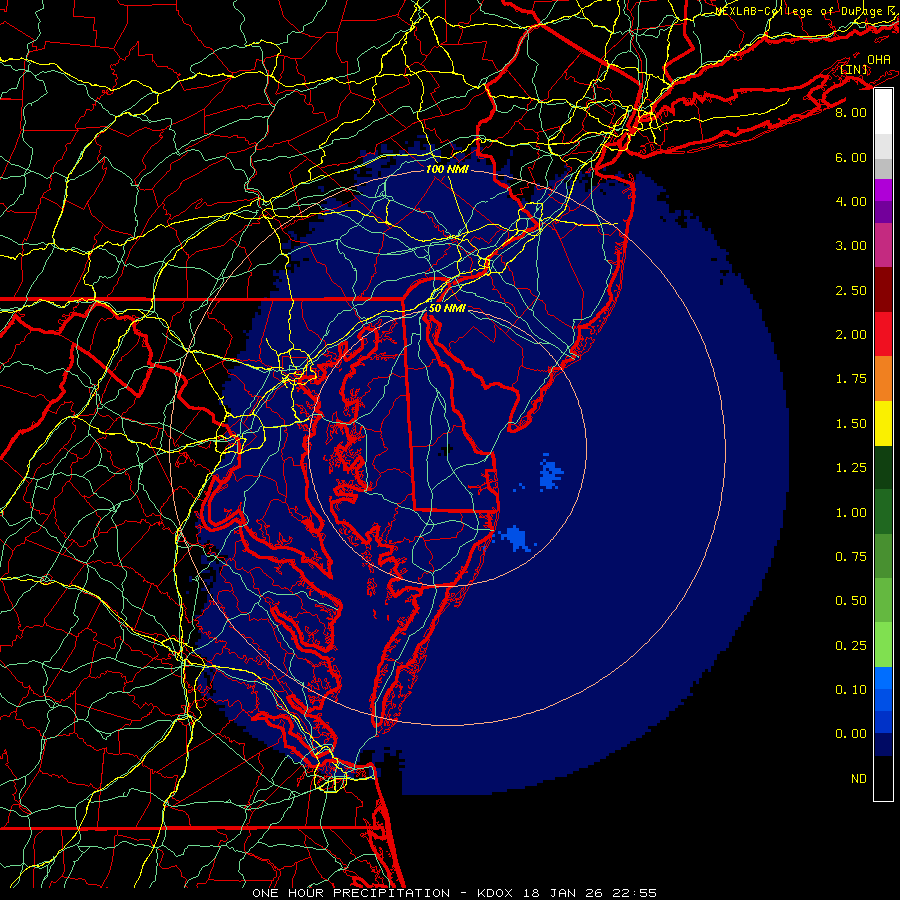Click the 6.00 legend value
Image resolution: width=900 pixels, height=900 pixels.
click(x=851, y=157)
